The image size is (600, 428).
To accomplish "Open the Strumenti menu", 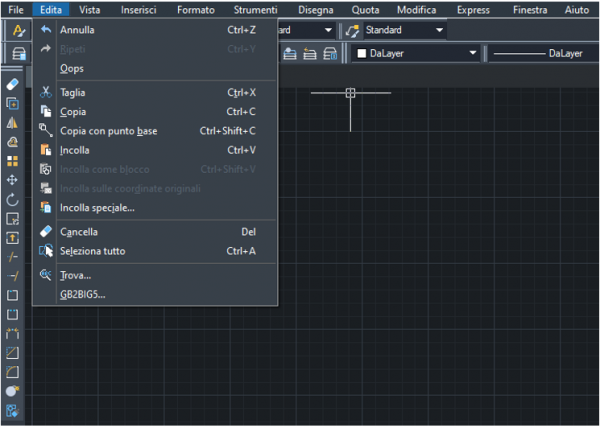I will point(255,10).
